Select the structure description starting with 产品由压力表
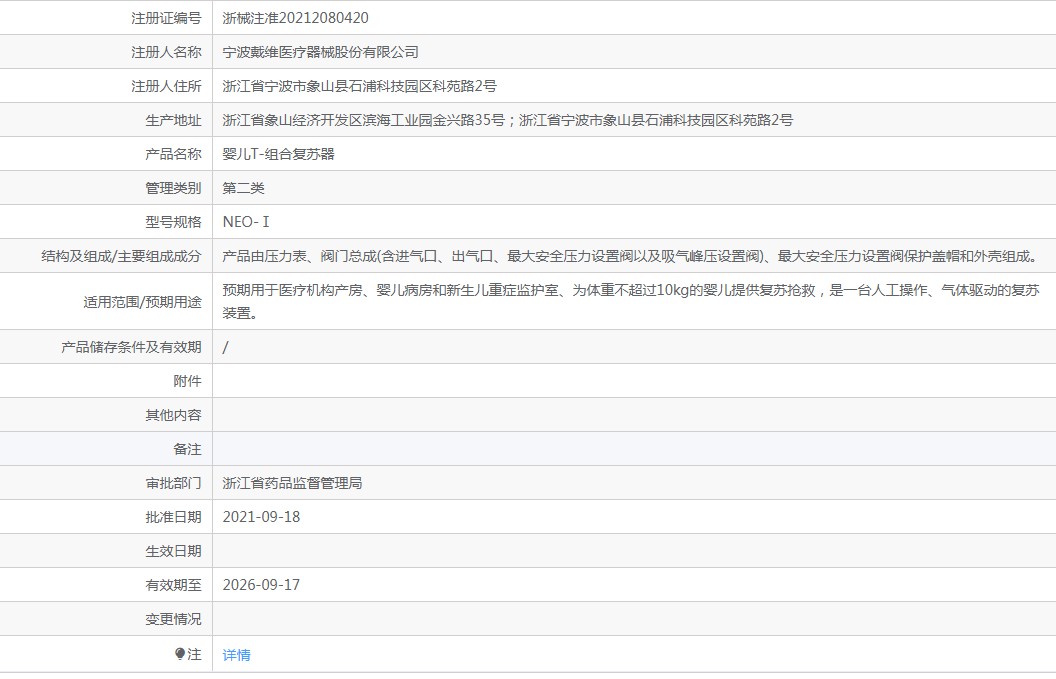 [632, 256]
